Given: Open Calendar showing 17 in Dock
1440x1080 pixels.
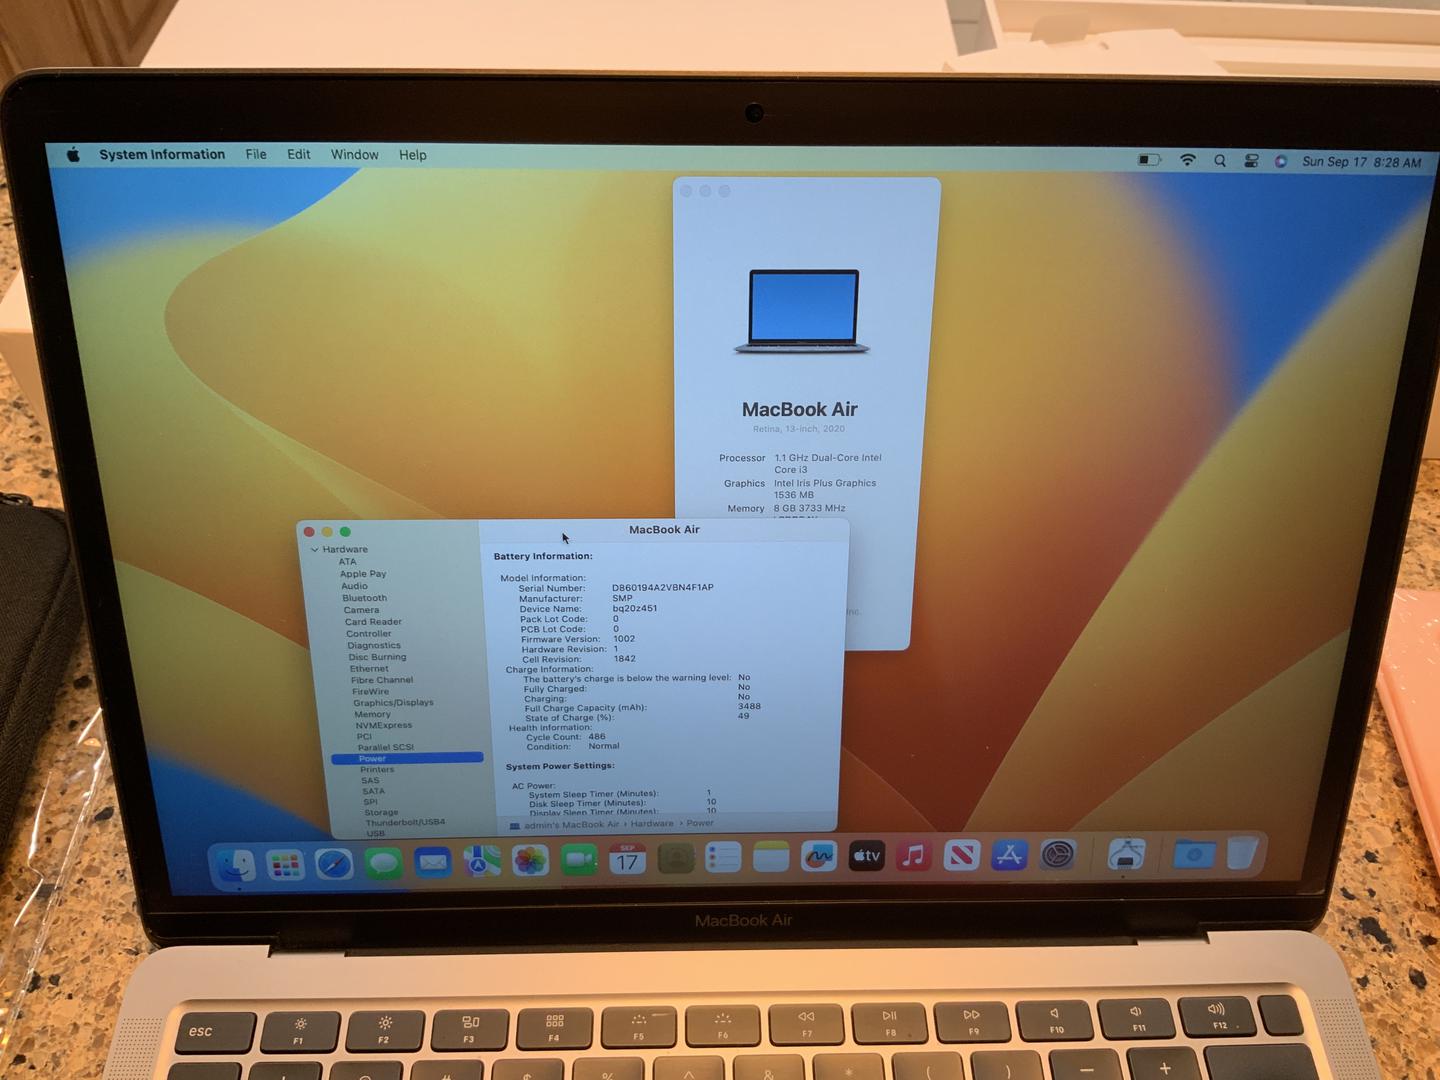Looking at the screenshot, I should (x=627, y=859).
